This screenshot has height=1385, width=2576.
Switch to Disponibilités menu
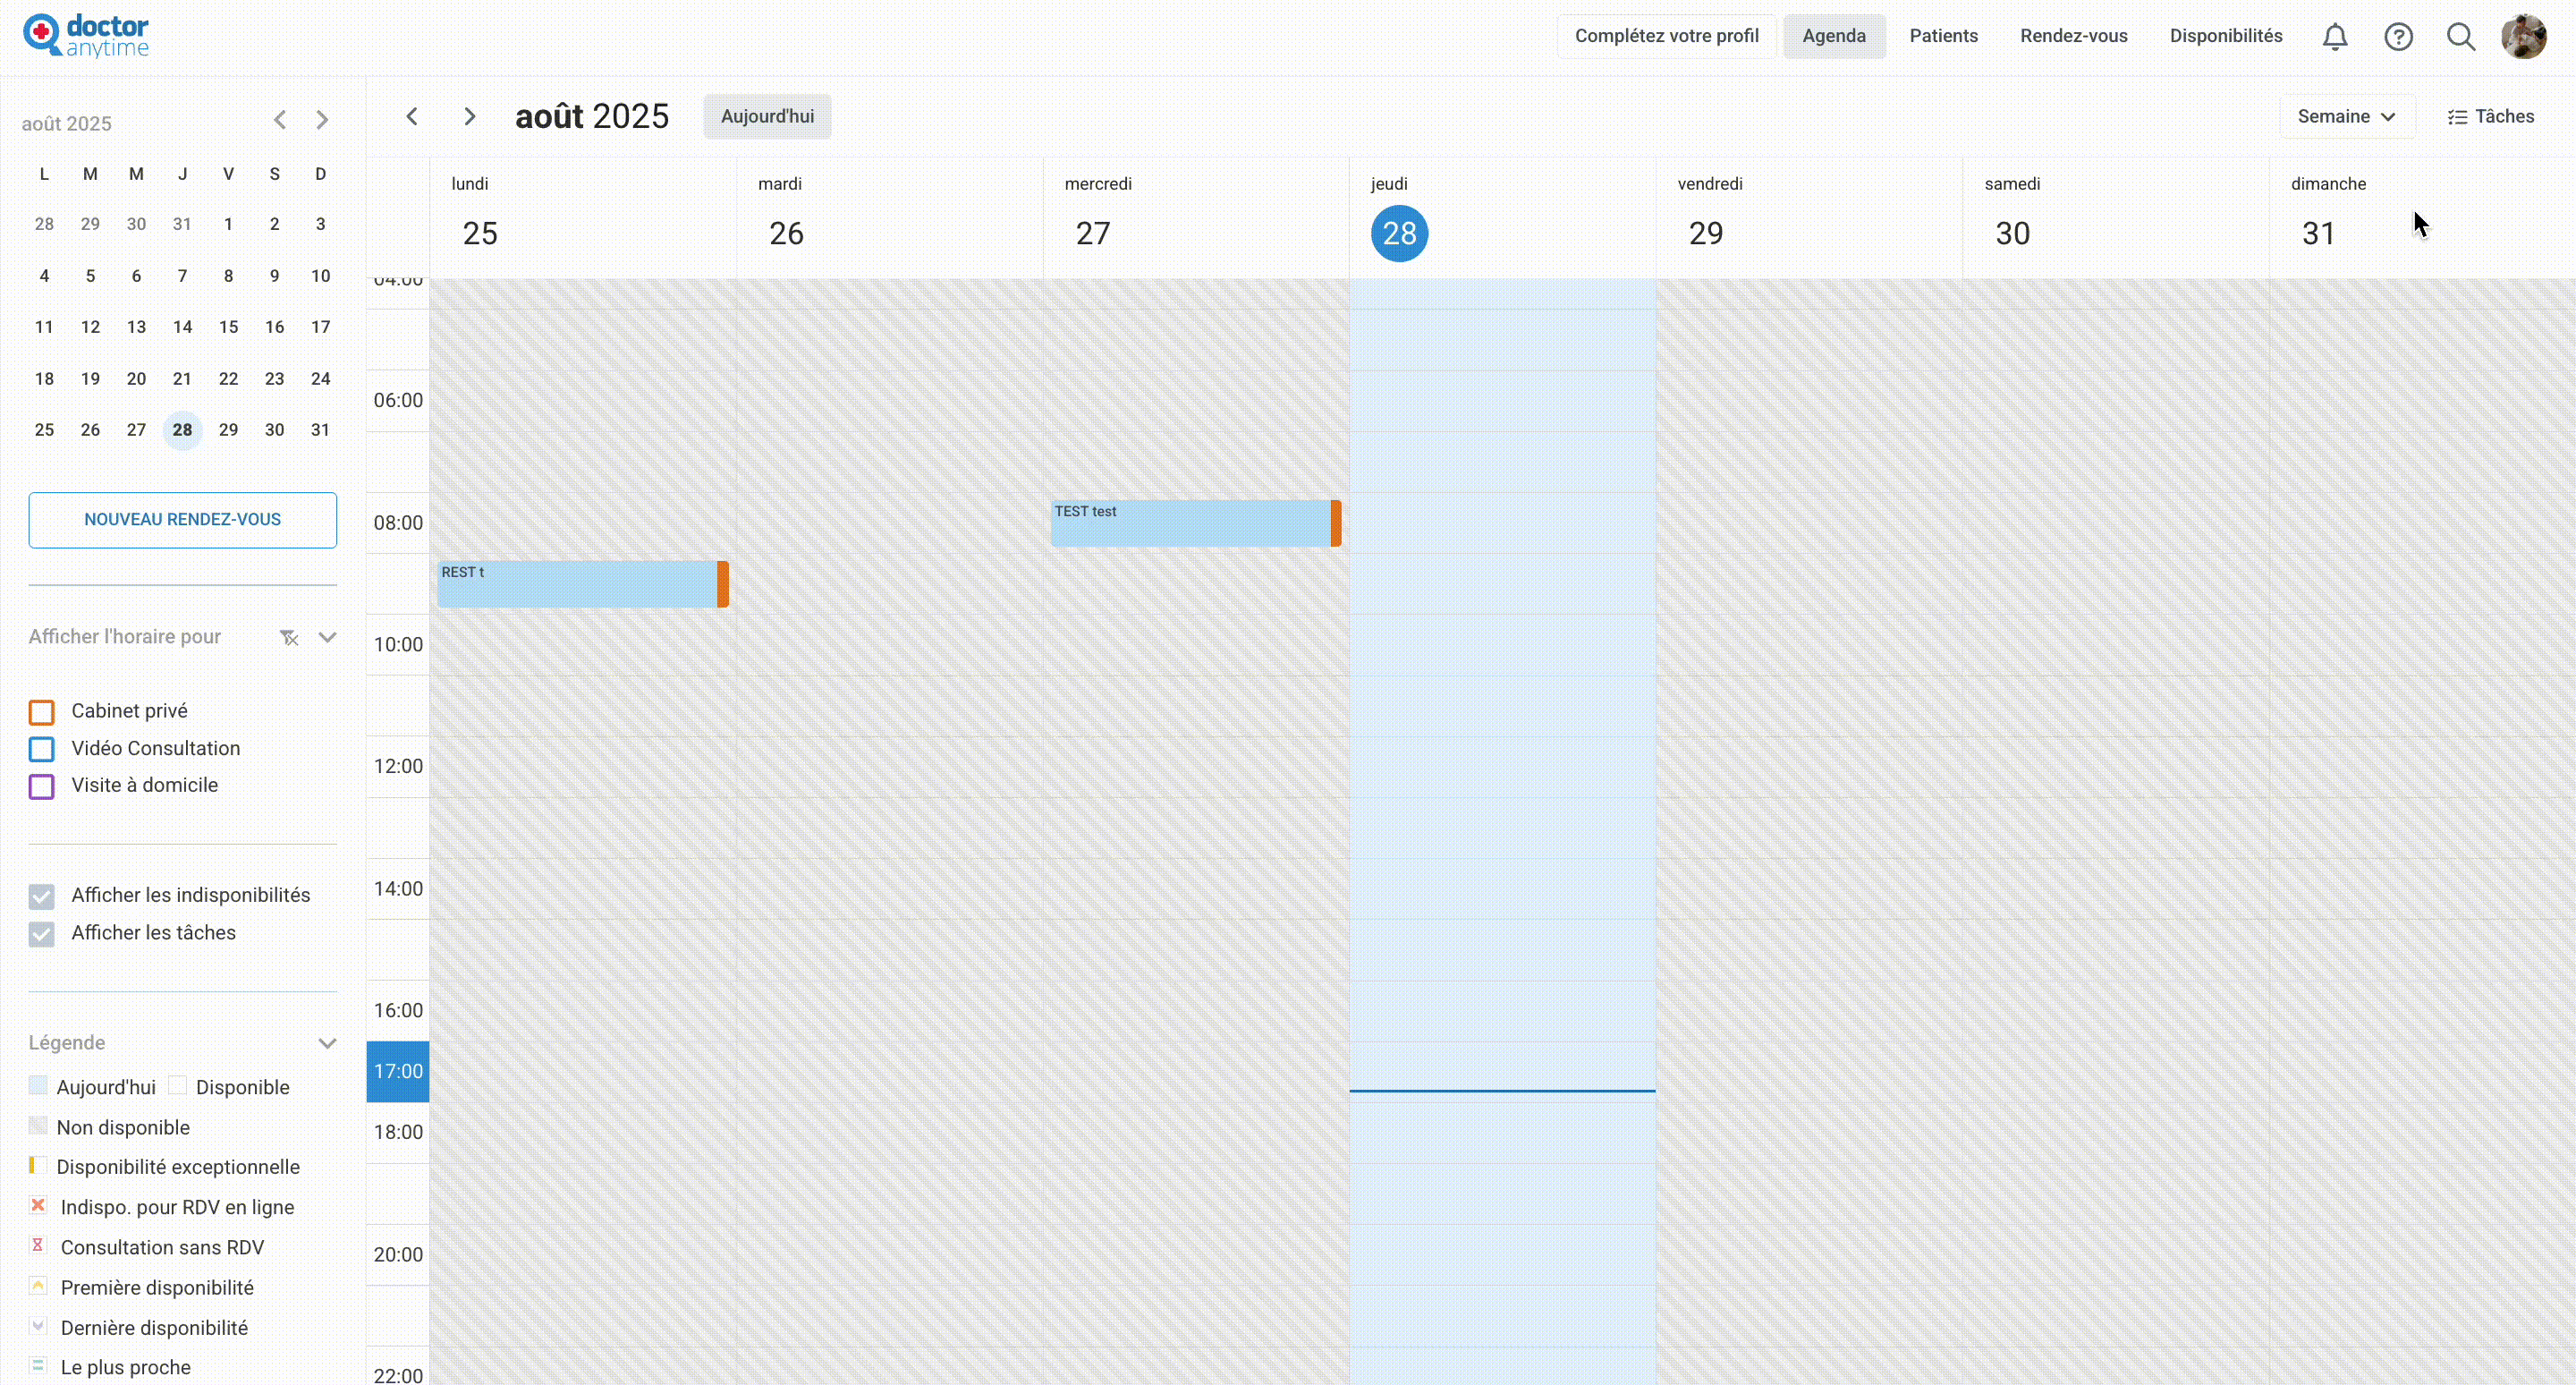pos(2225,36)
